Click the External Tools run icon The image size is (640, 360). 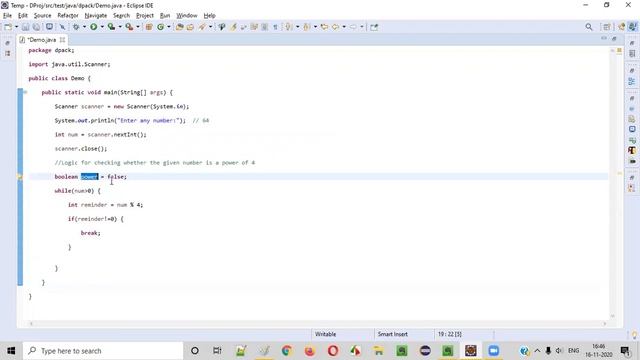[129, 27]
